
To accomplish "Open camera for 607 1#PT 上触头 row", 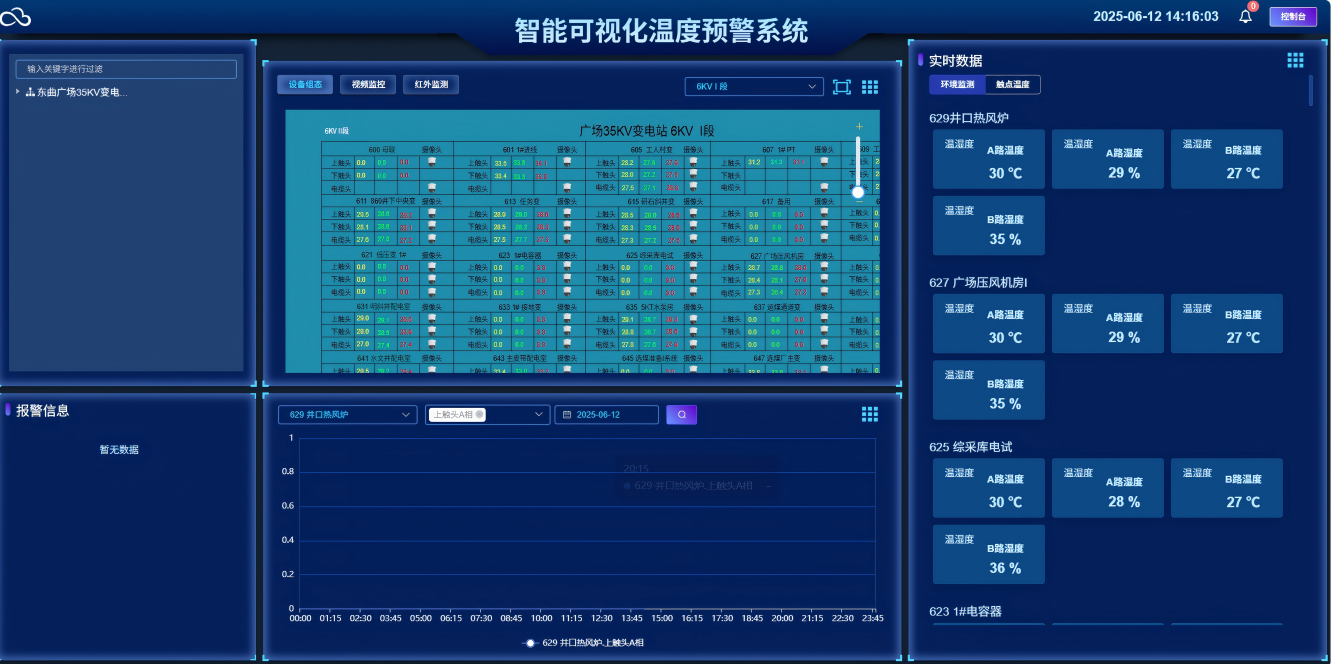I will (824, 162).
